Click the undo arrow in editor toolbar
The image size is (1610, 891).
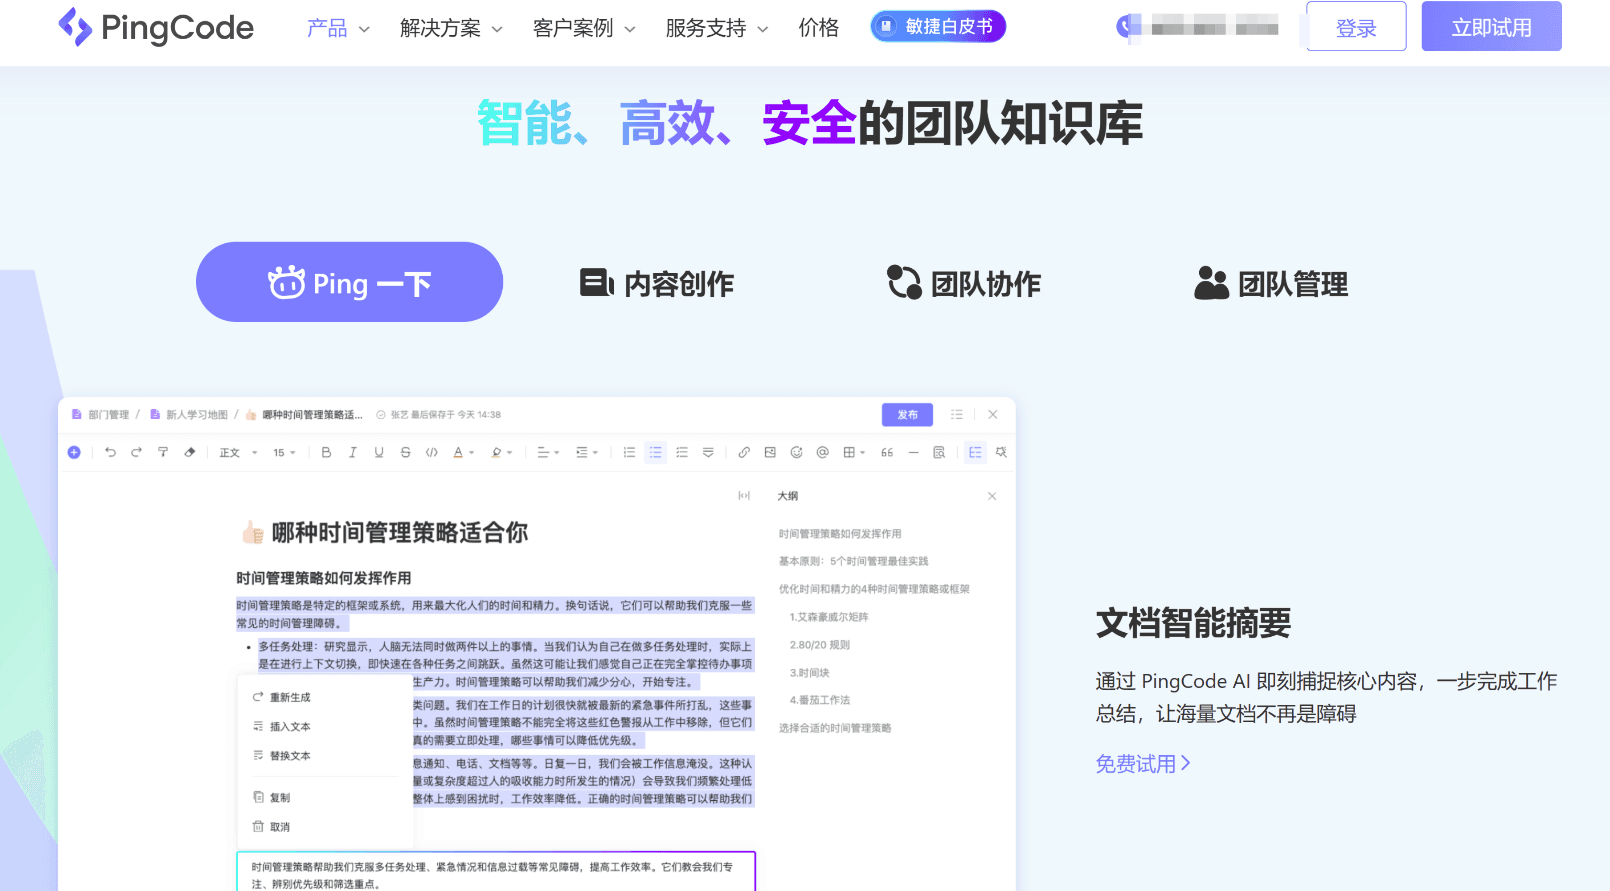110,452
